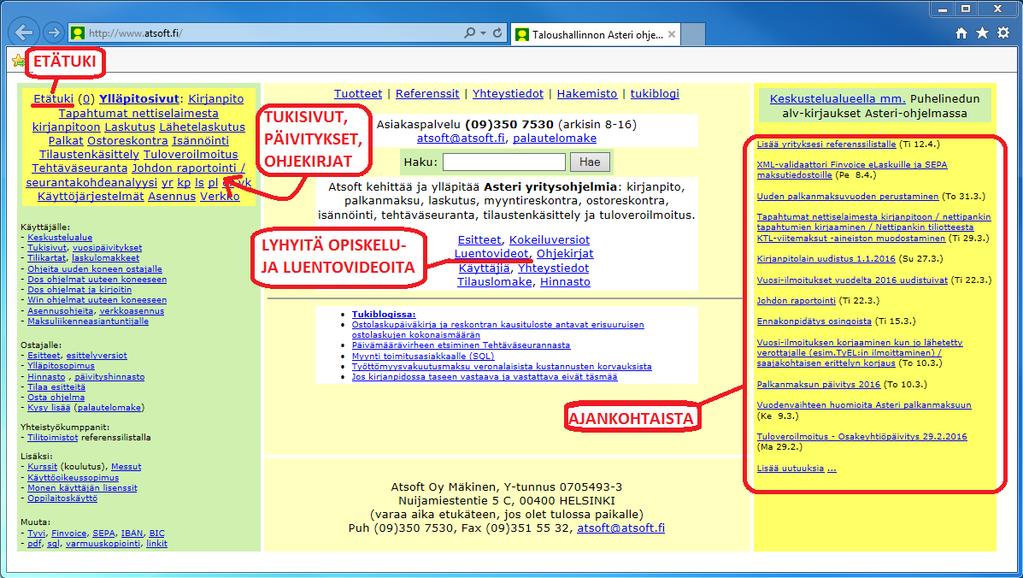Open the Johdon raportointi news link
The width and height of the screenshot is (1023, 578).
tap(796, 301)
